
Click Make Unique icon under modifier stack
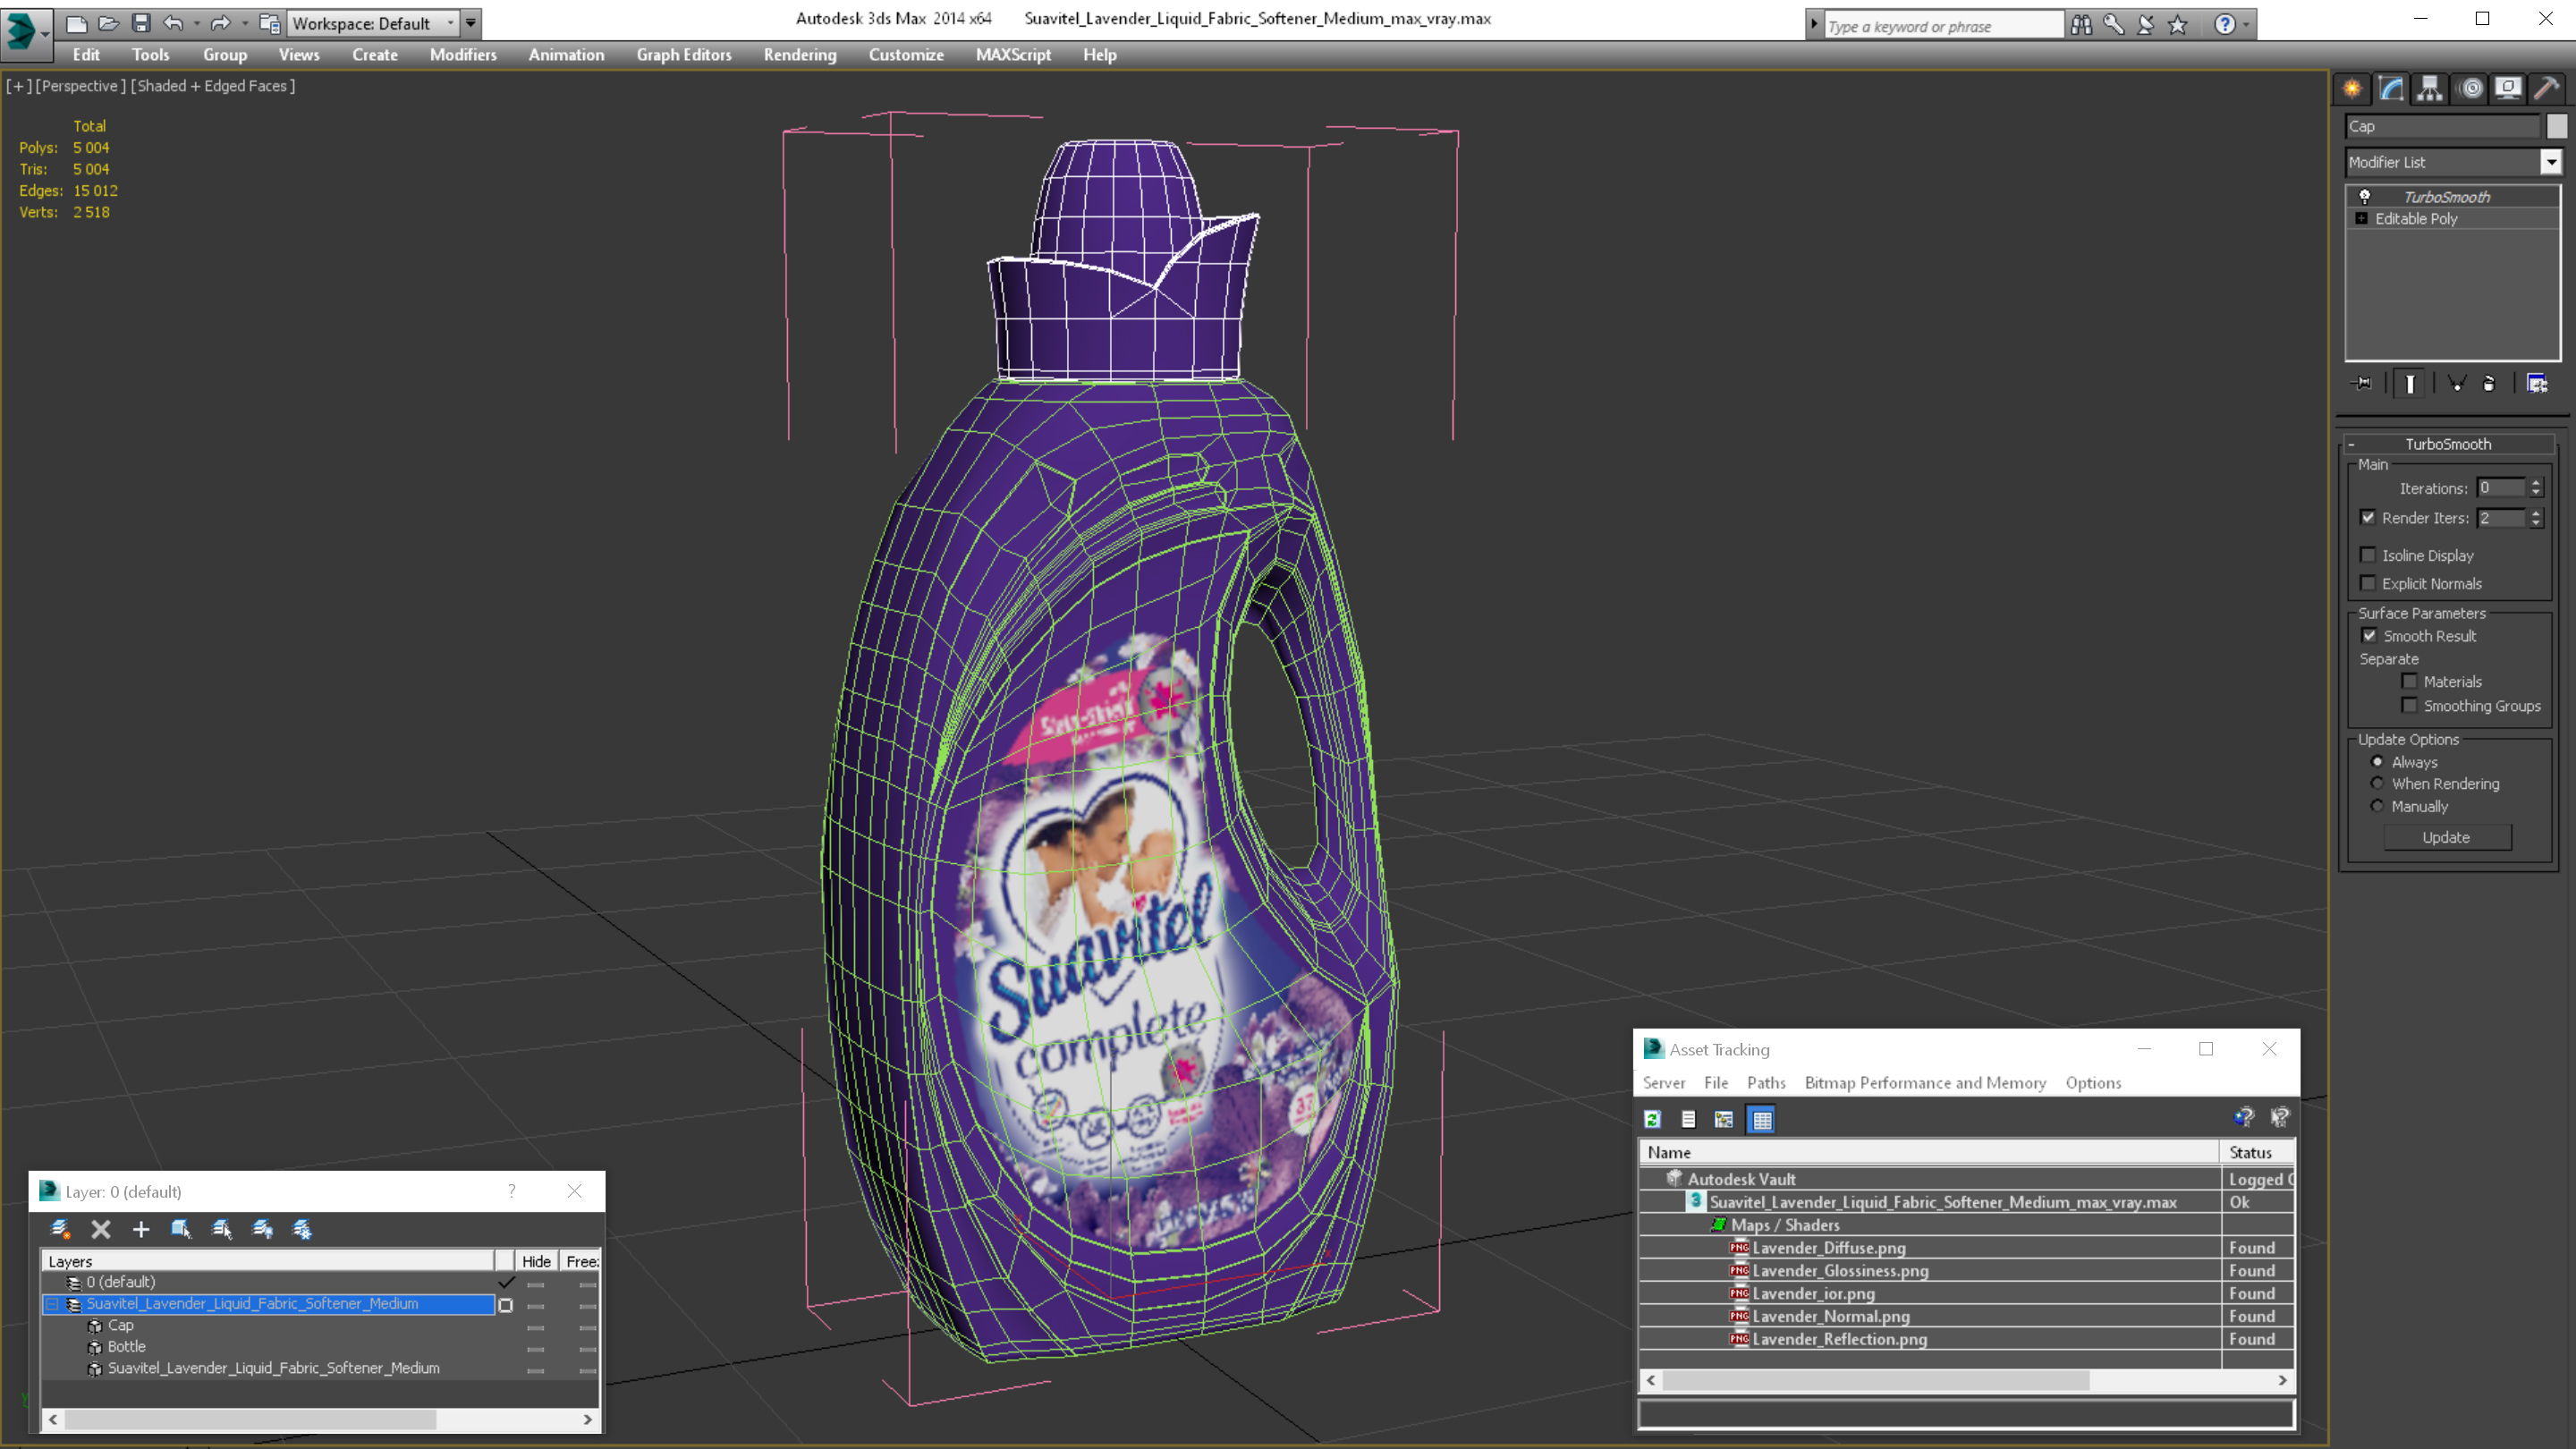2456,383
